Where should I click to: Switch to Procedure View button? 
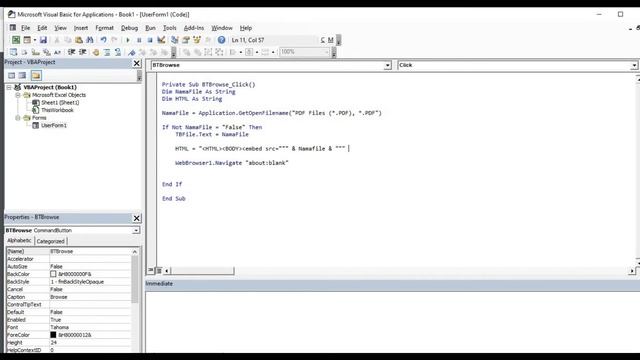point(151,270)
